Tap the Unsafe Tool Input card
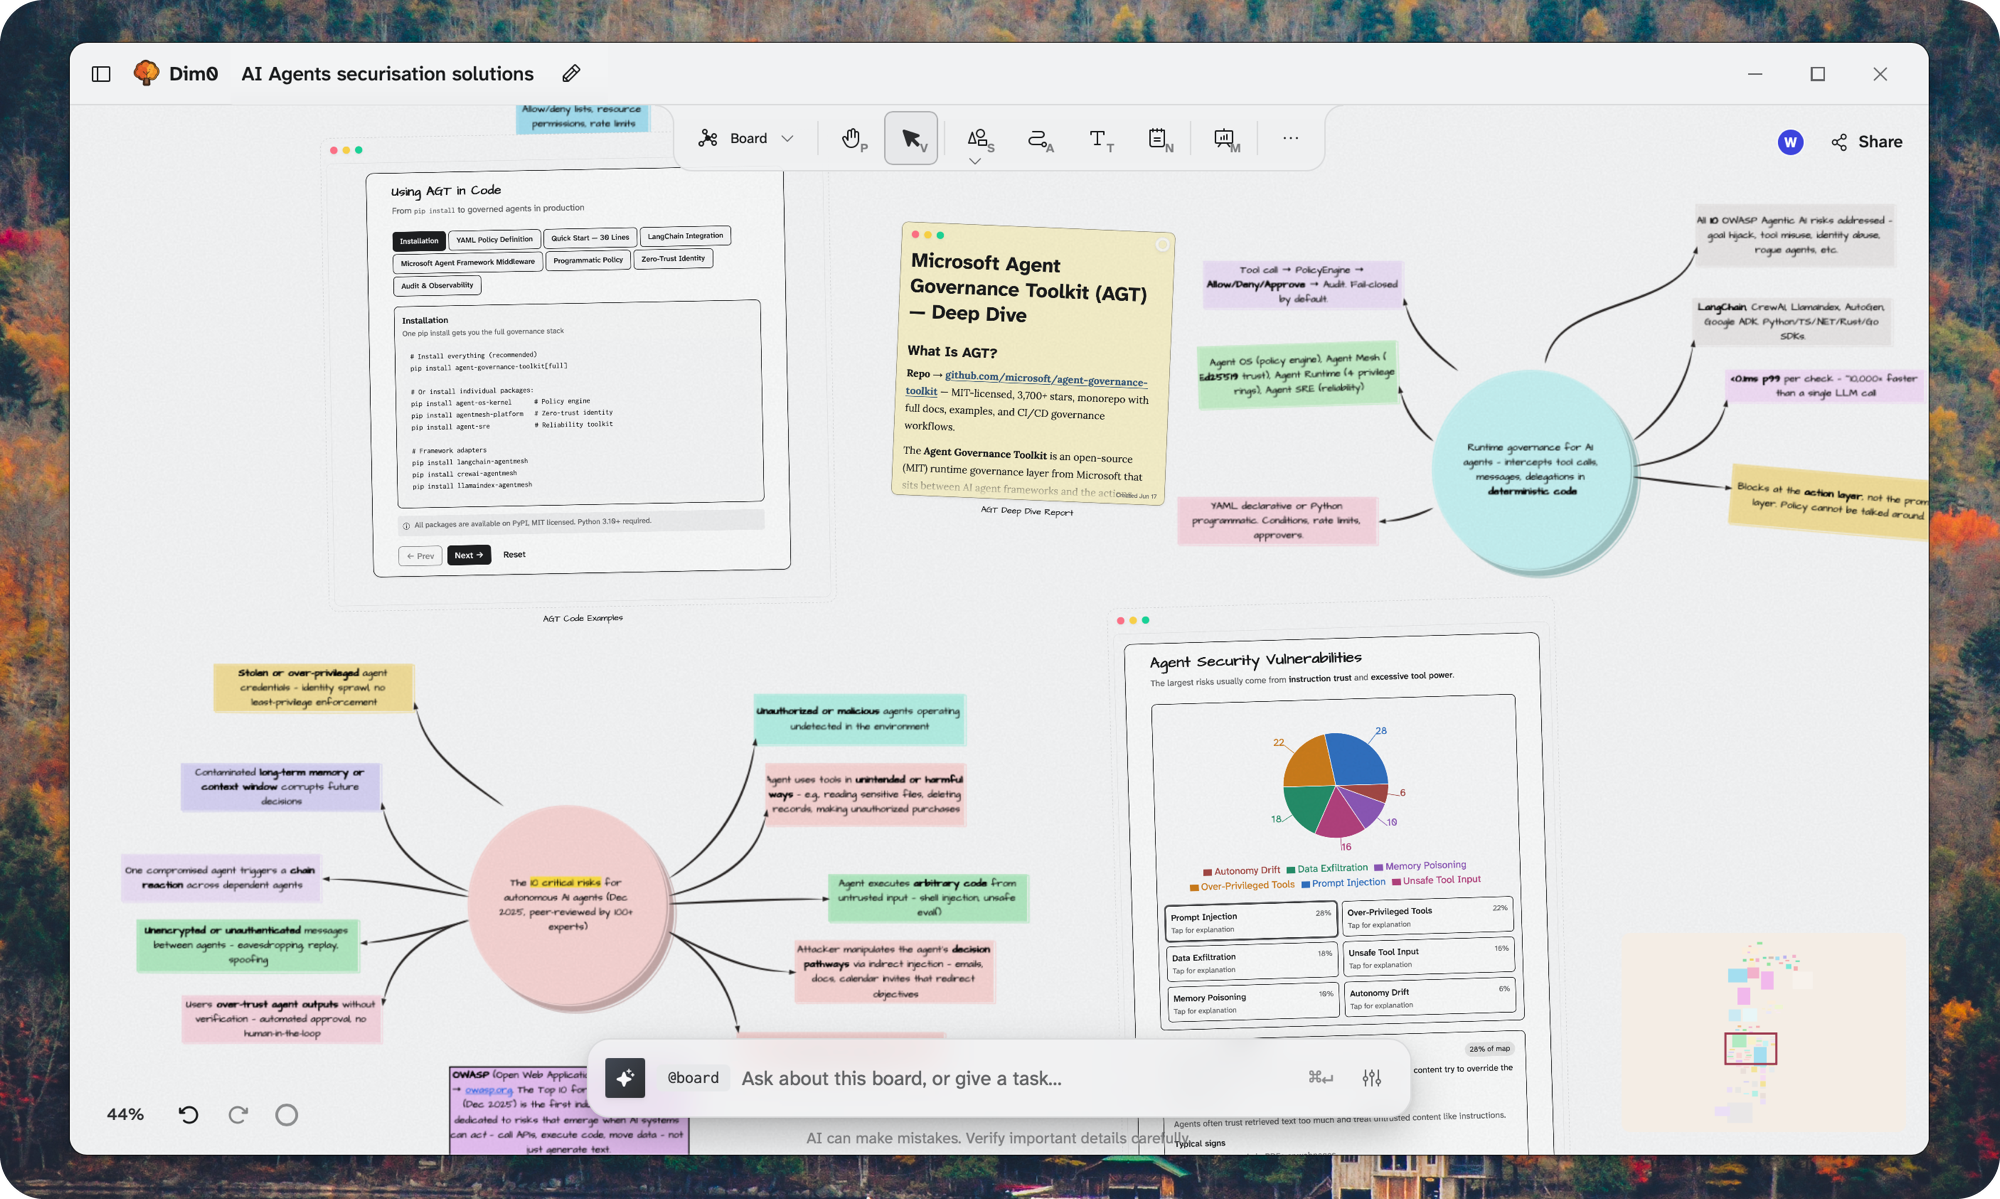 click(1428, 957)
